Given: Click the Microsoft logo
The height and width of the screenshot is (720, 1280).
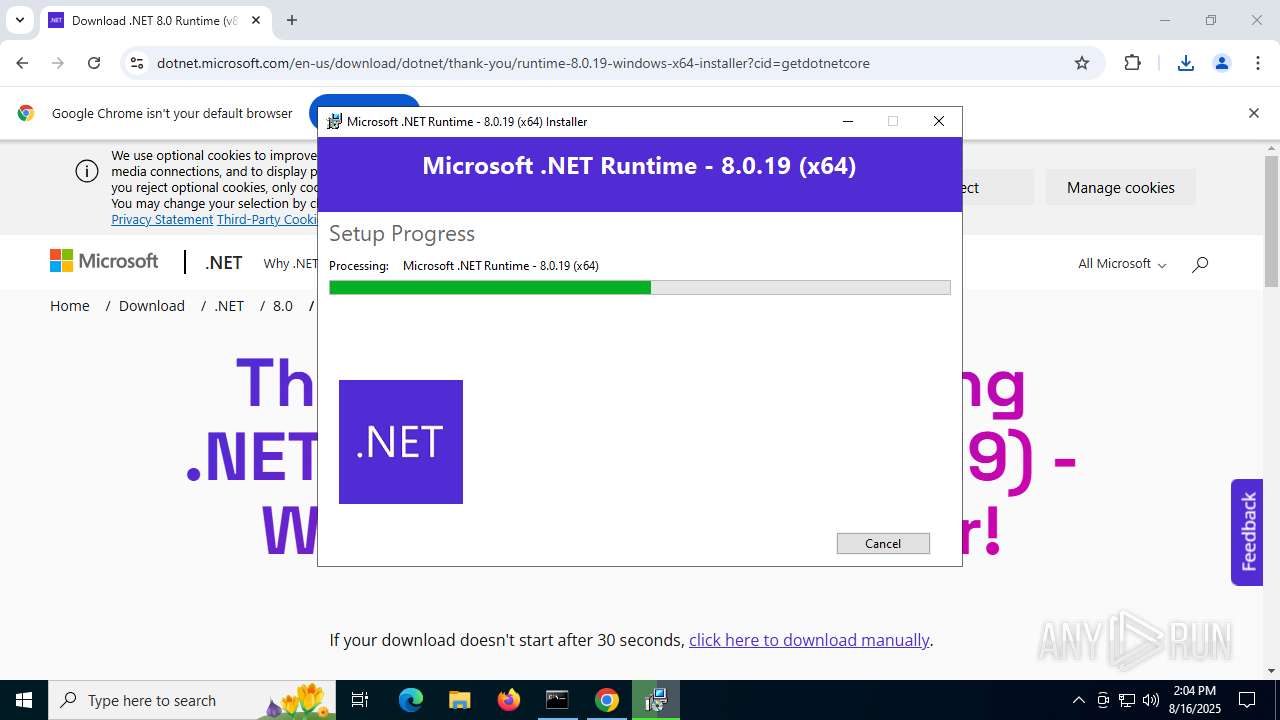Looking at the screenshot, I should (104, 261).
